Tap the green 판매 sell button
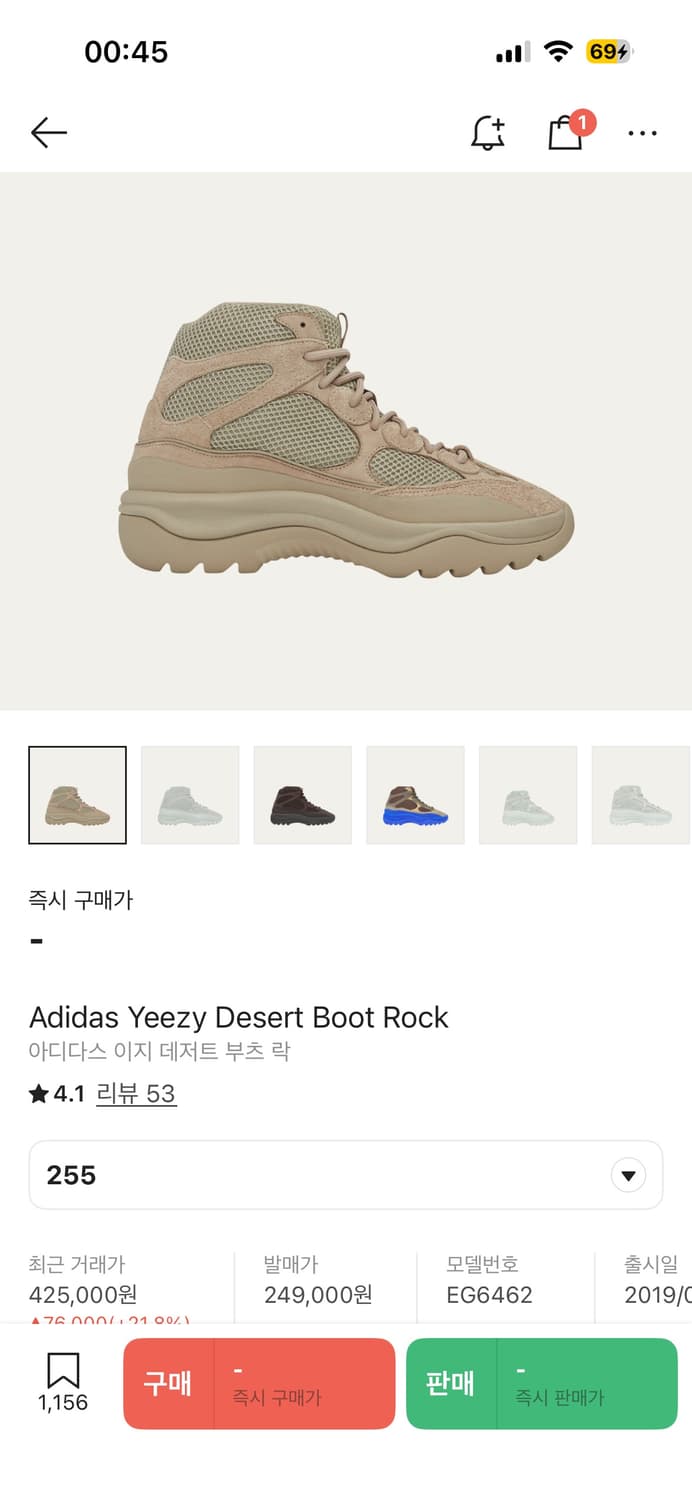Viewport: 692px width, 1500px height. [x=542, y=1384]
